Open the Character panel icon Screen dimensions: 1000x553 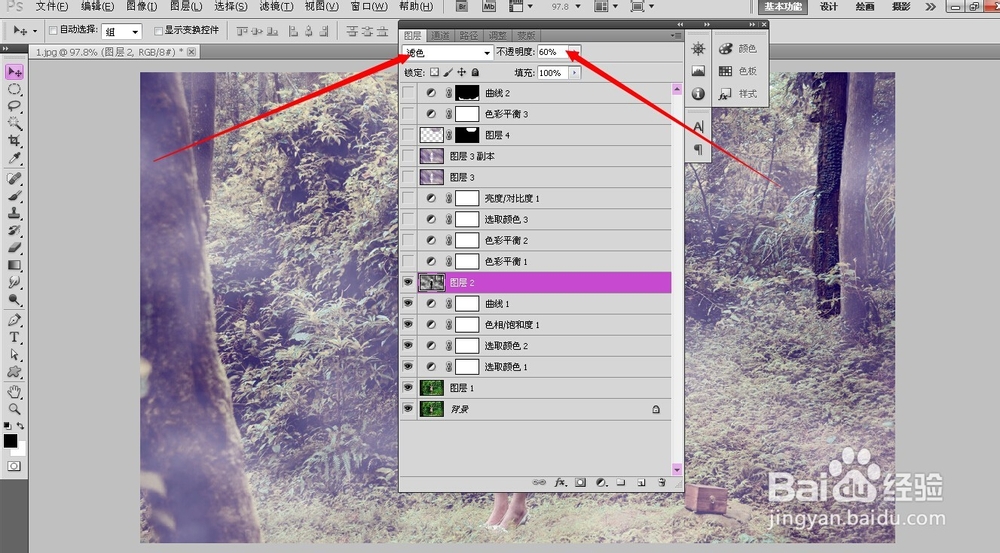click(x=698, y=127)
